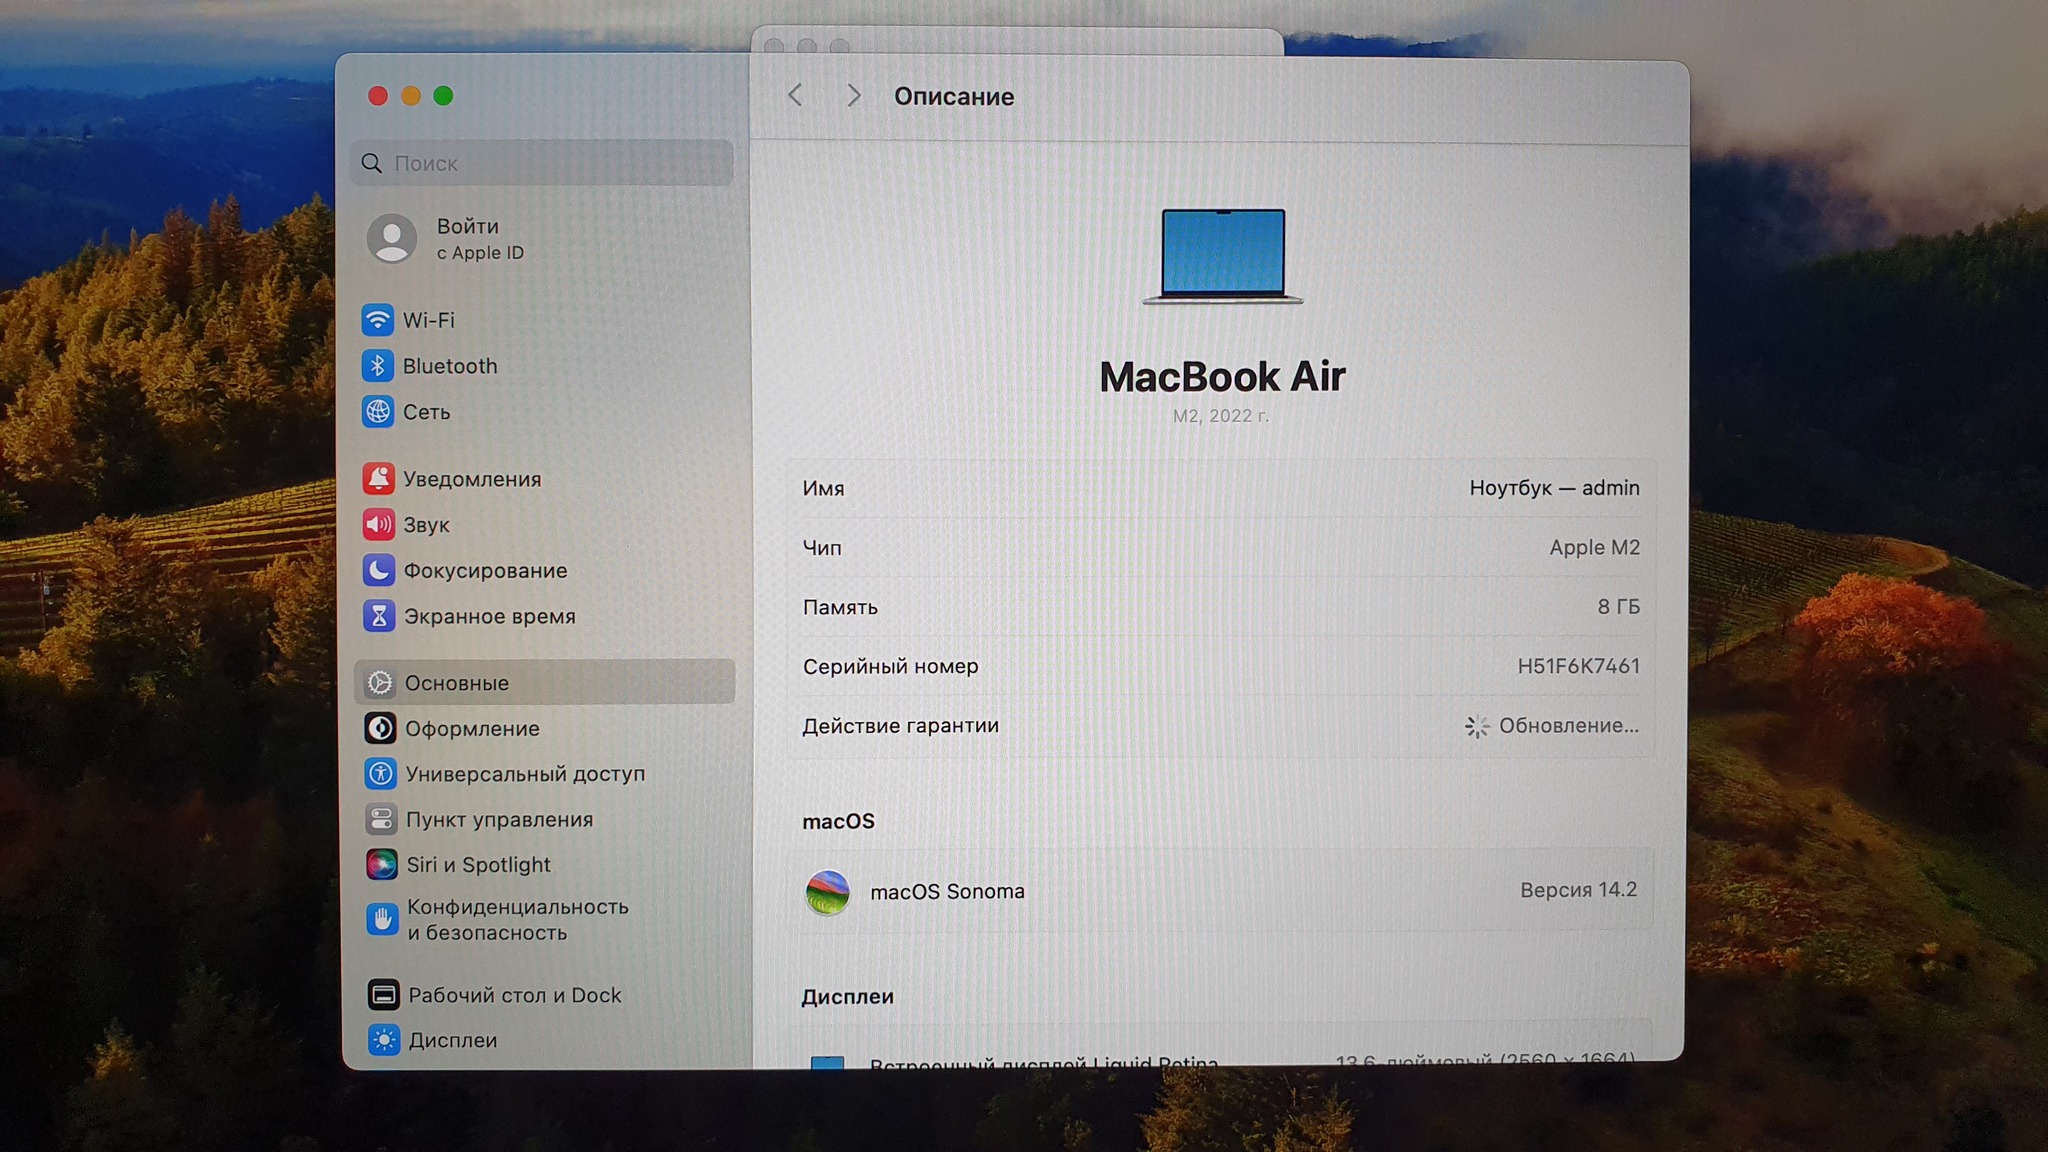Click the Bluetooth icon in sidebar
The width and height of the screenshot is (2048, 1152).
click(377, 366)
